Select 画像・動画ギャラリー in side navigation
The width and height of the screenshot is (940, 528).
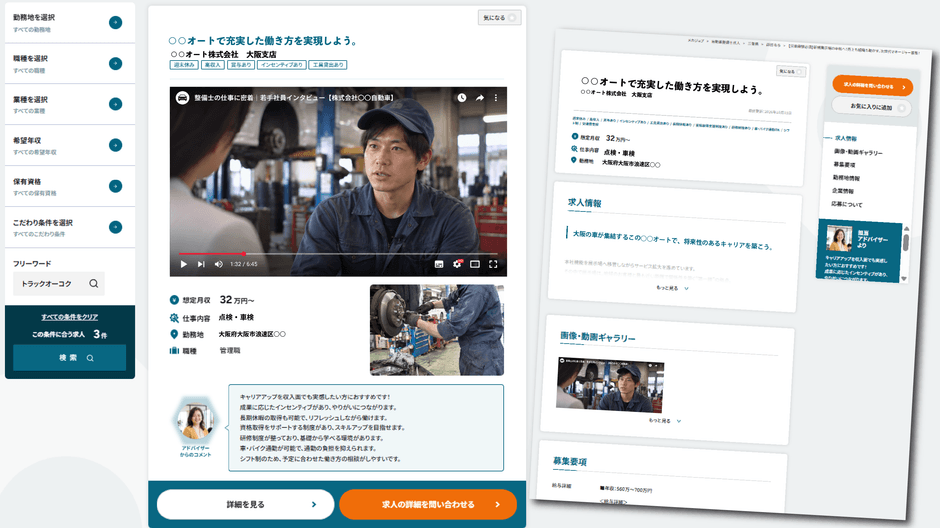(858, 152)
